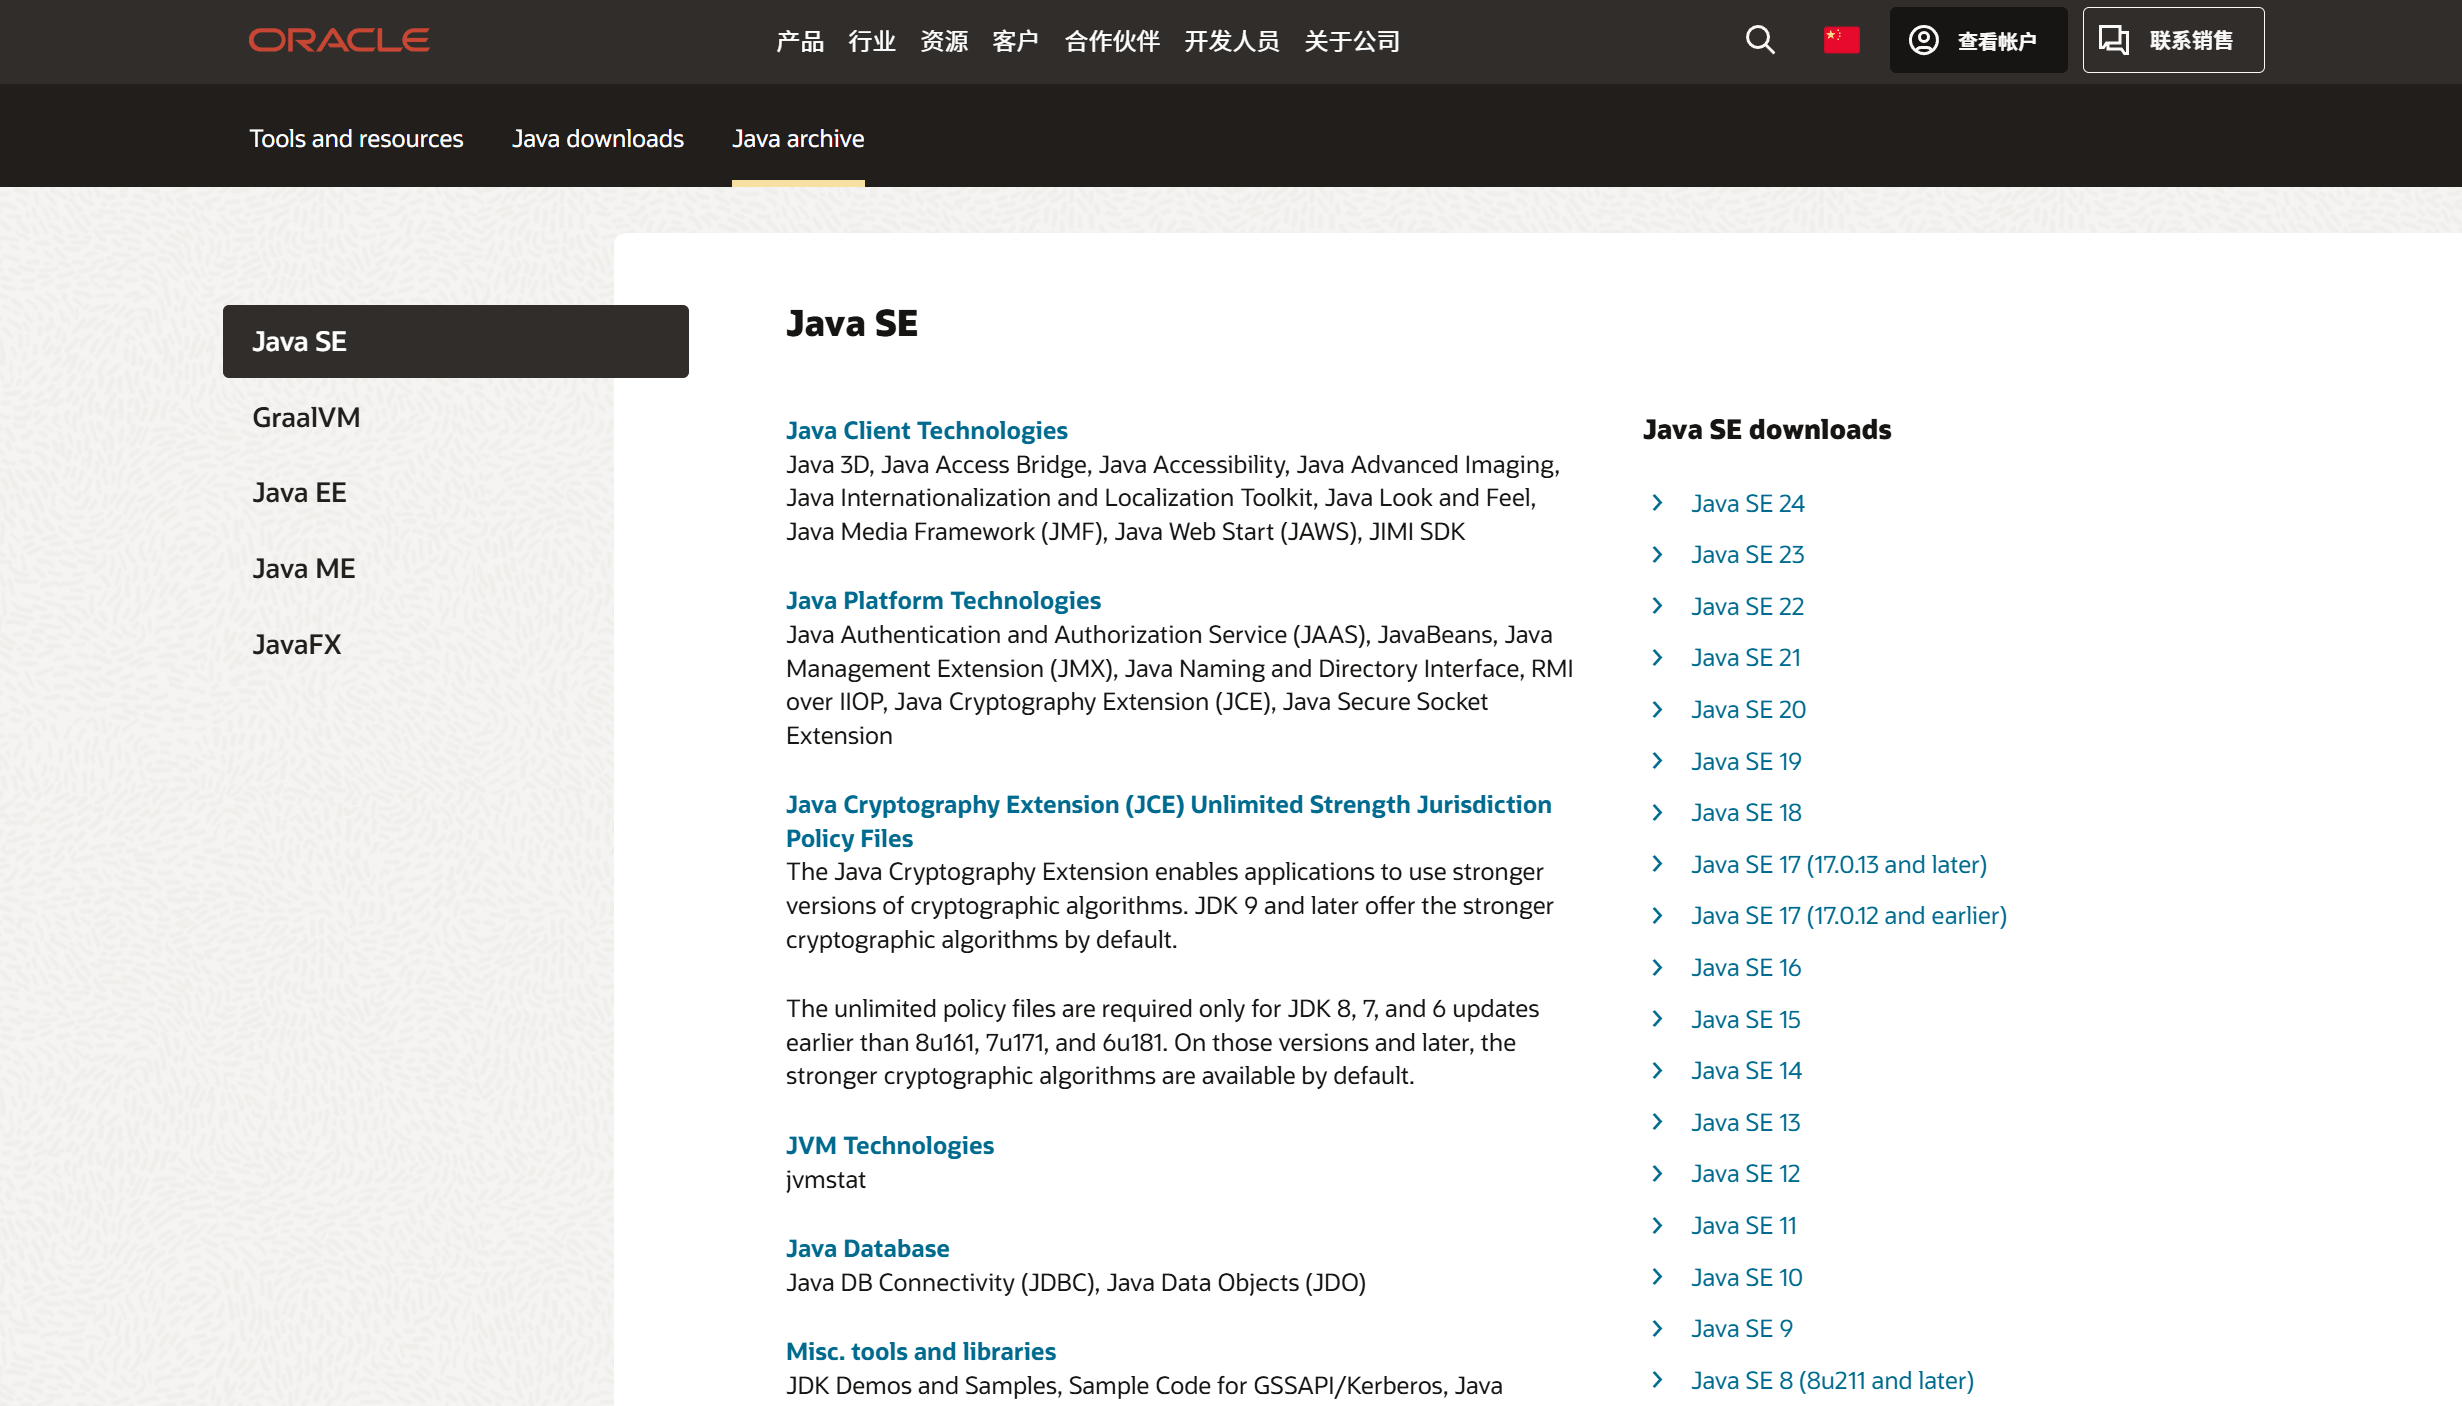Select GraalVM in the sidebar
Viewport: 2462px width, 1406px height.
pyautogui.click(x=305, y=417)
